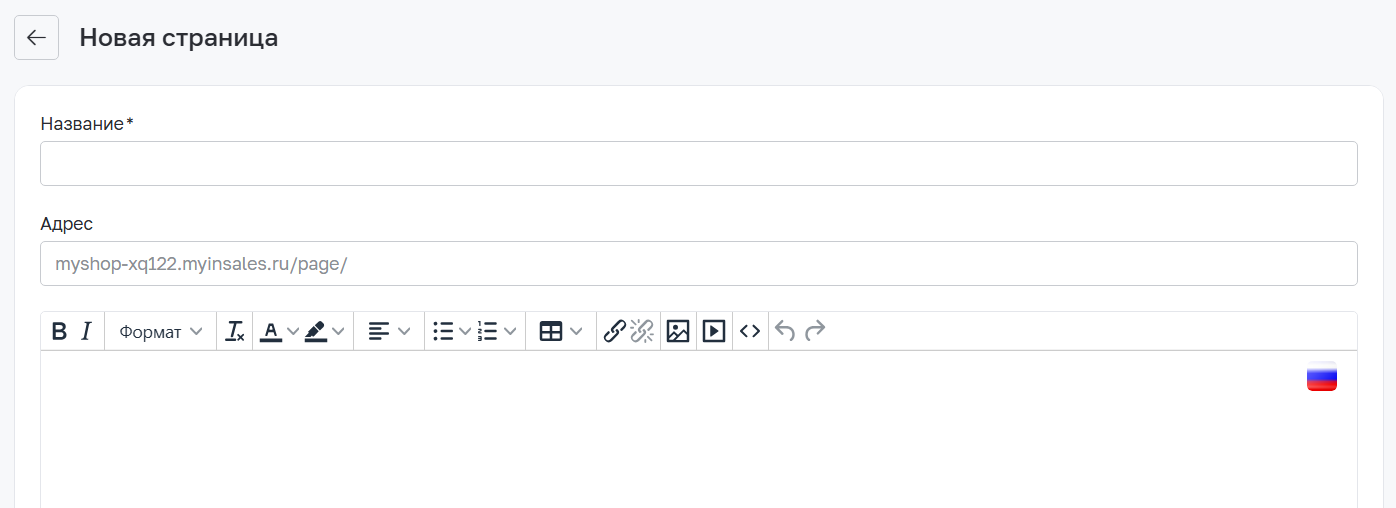1396x508 pixels.
Task: Insert a video
Action: click(713, 331)
